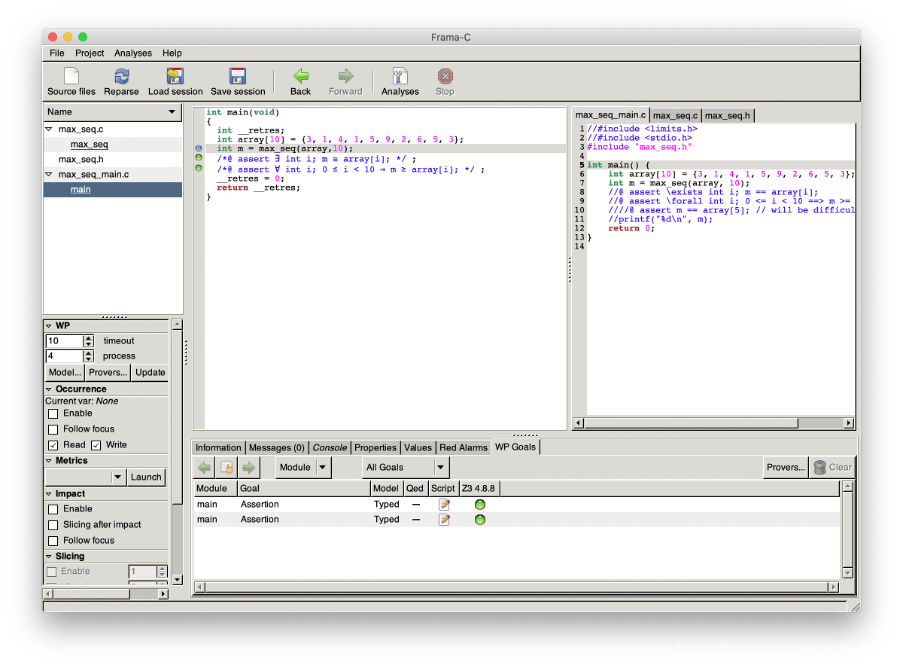Image resolution: width=904 pixels, height=668 pixels.
Task: Switch to the Console tab
Action: click(x=330, y=448)
